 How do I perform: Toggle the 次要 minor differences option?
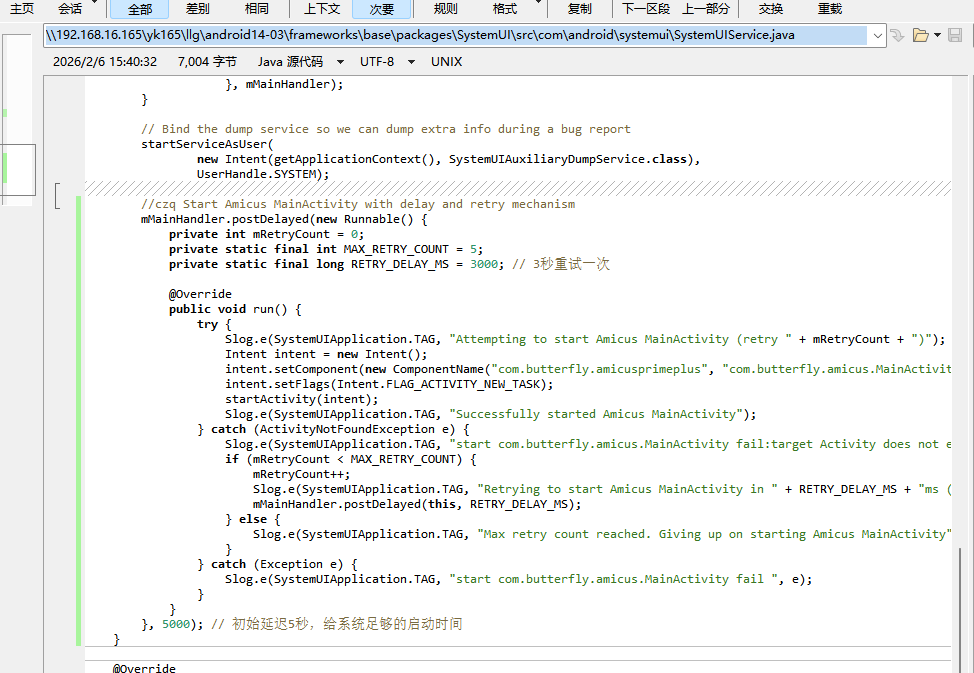[x=381, y=9]
